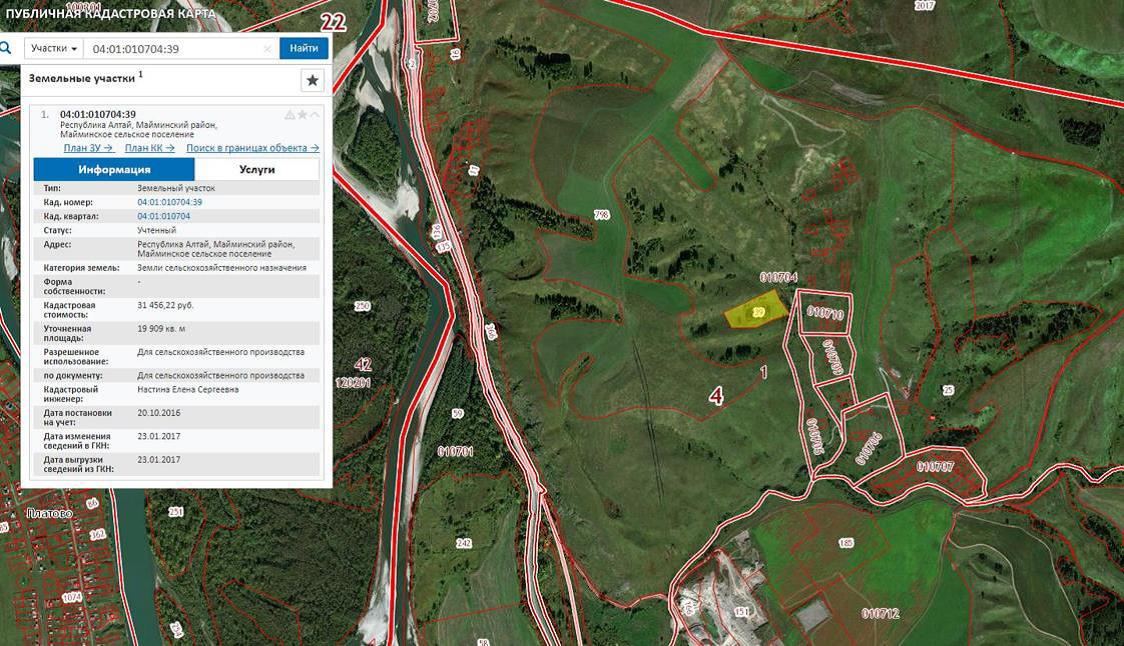
Task: Click parcel 010710 on the map
Action: [x=825, y=312]
